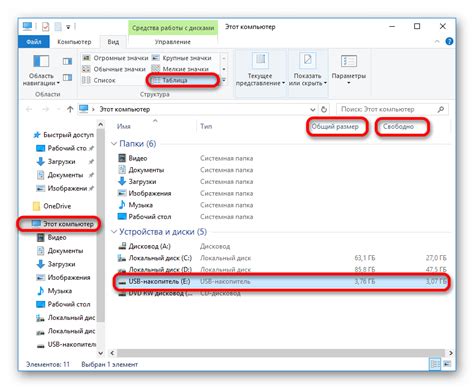Open pinned Документы in Quick access
This screenshot has width=474, height=389.
(x=65, y=175)
